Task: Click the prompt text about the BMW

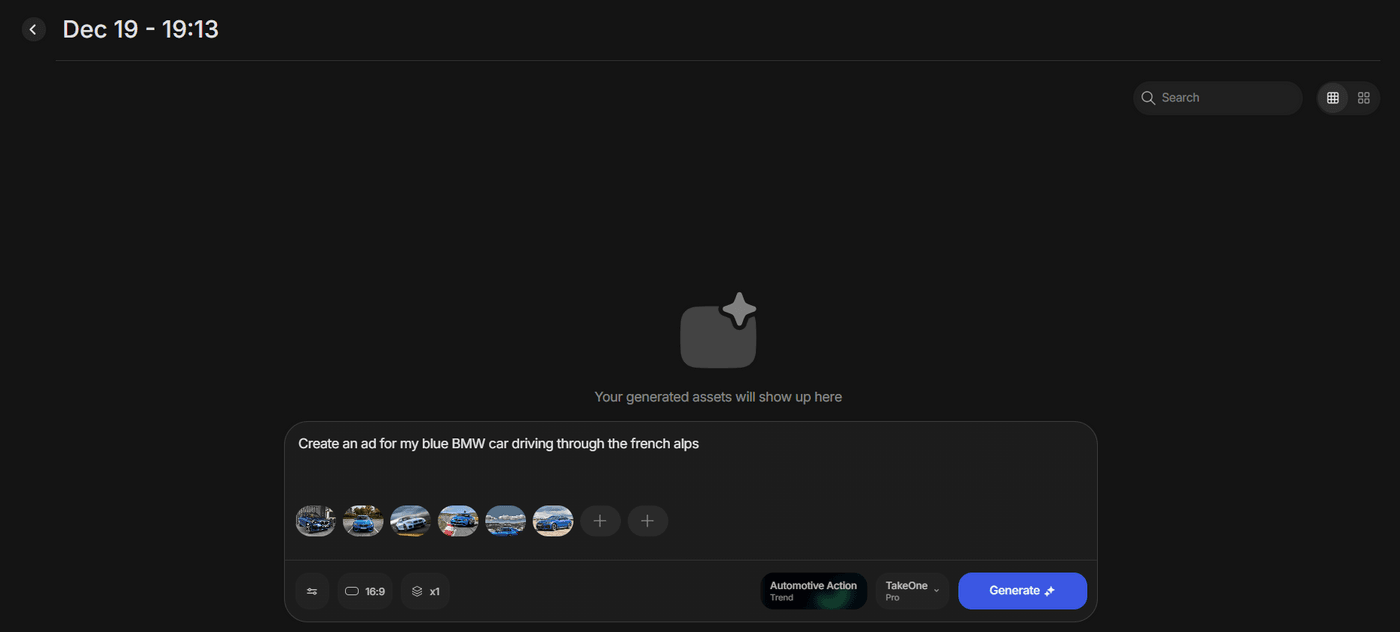Action: pos(498,444)
